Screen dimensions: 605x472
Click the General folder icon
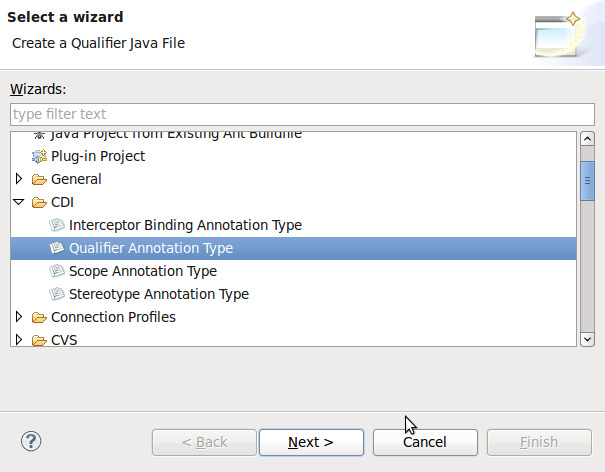(x=39, y=179)
